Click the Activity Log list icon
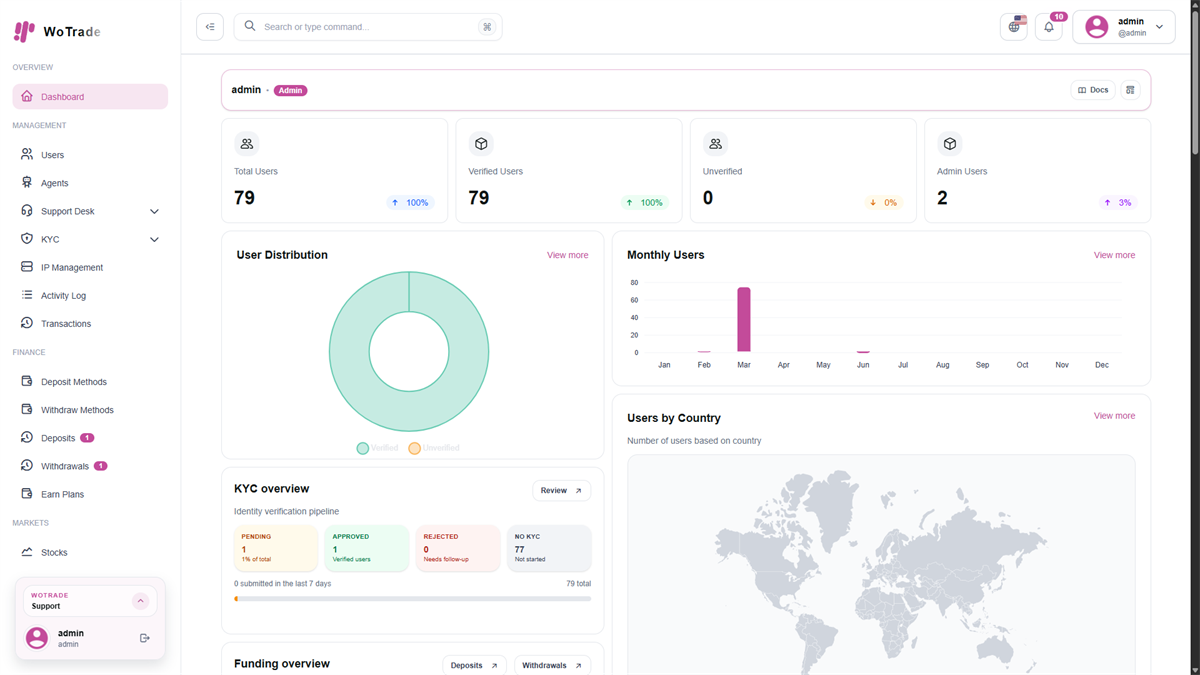Image resolution: width=1200 pixels, height=675 pixels. pos(27,295)
